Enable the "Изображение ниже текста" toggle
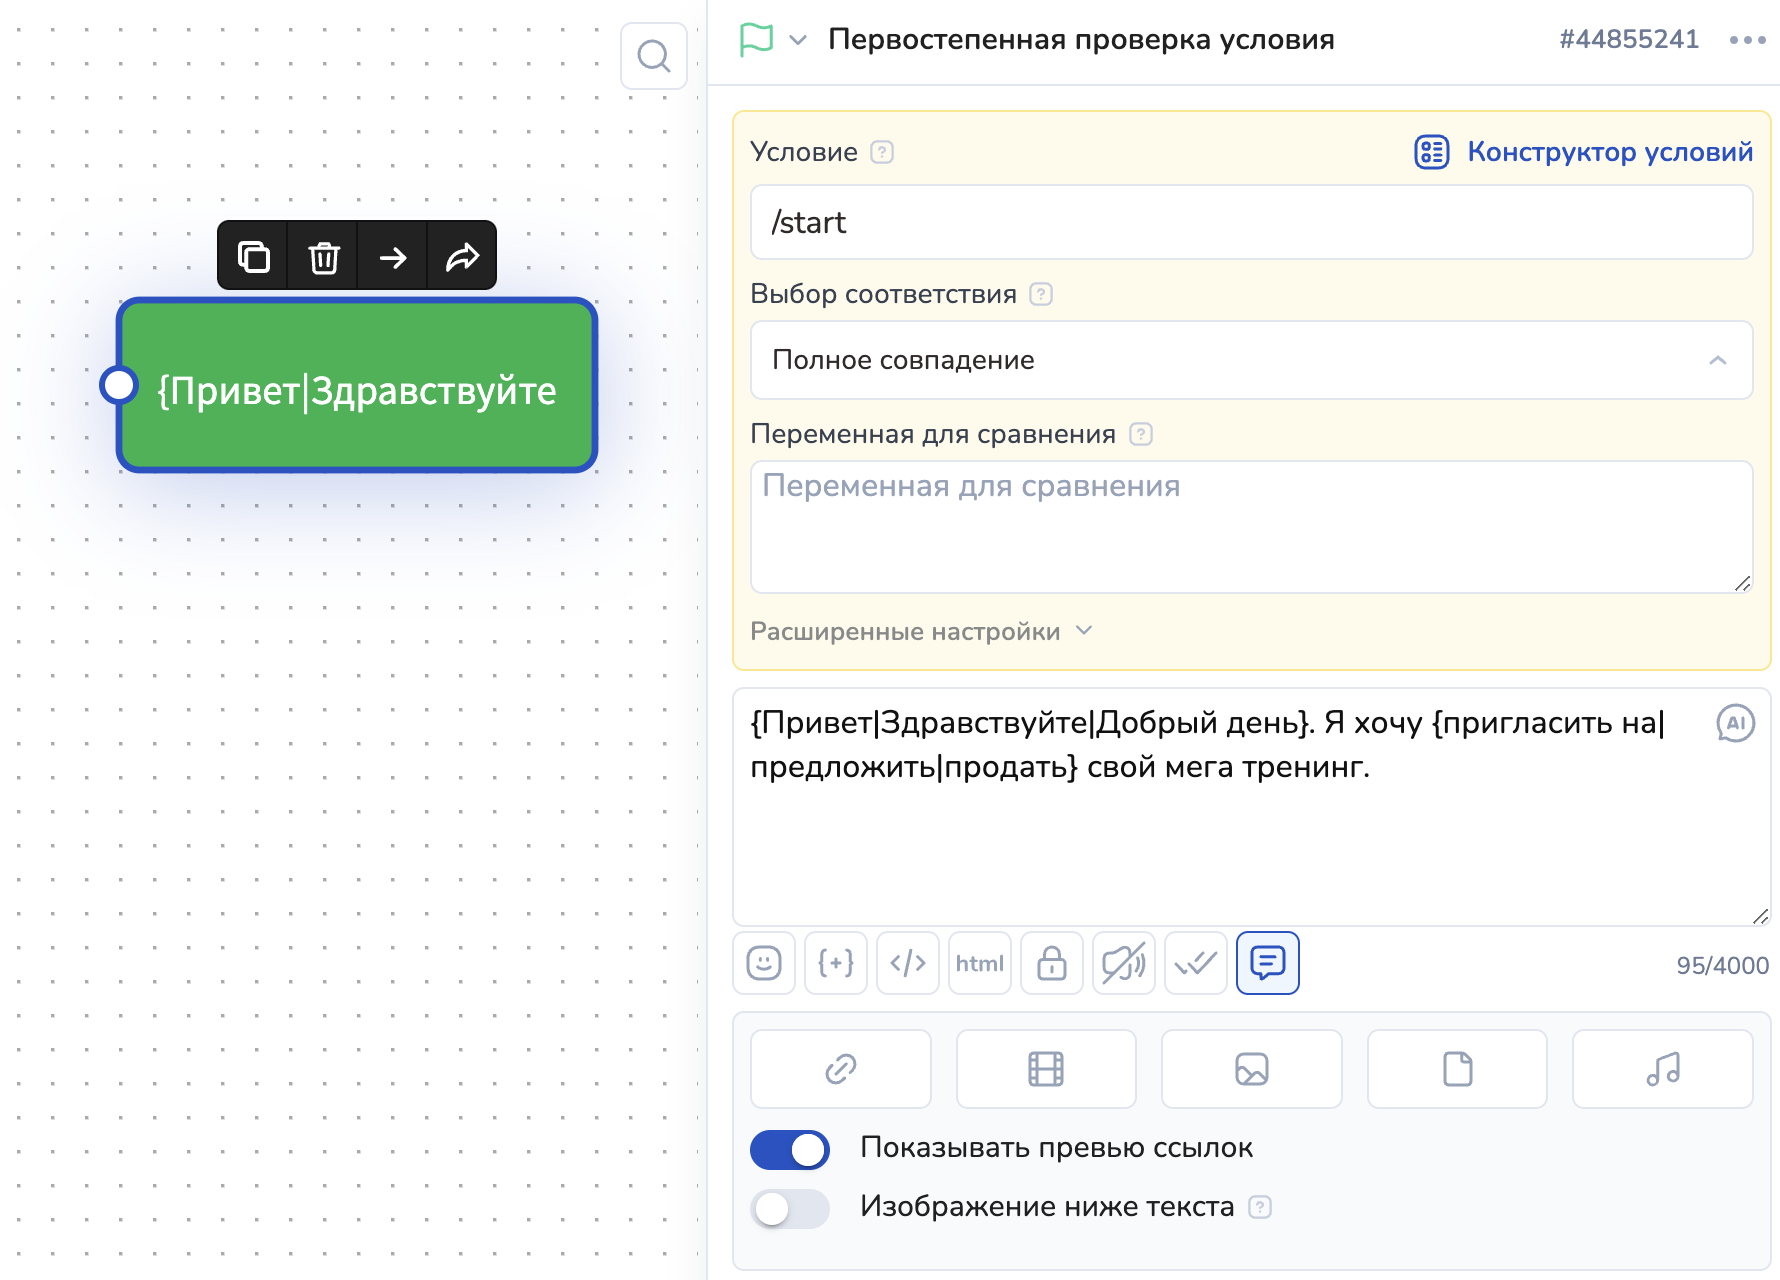The image size is (1780, 1280). click(x=790, y=1208)
